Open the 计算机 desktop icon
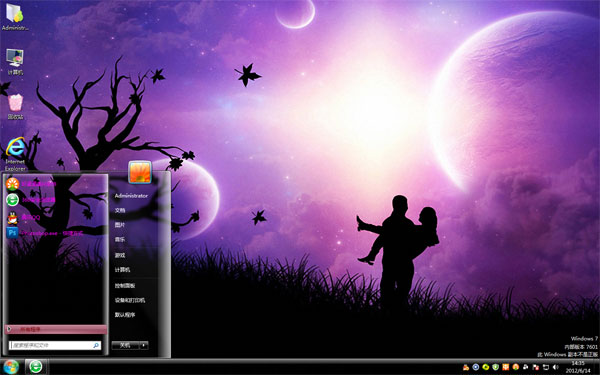Screen dimensions: 600x375 tap(15, 62)
